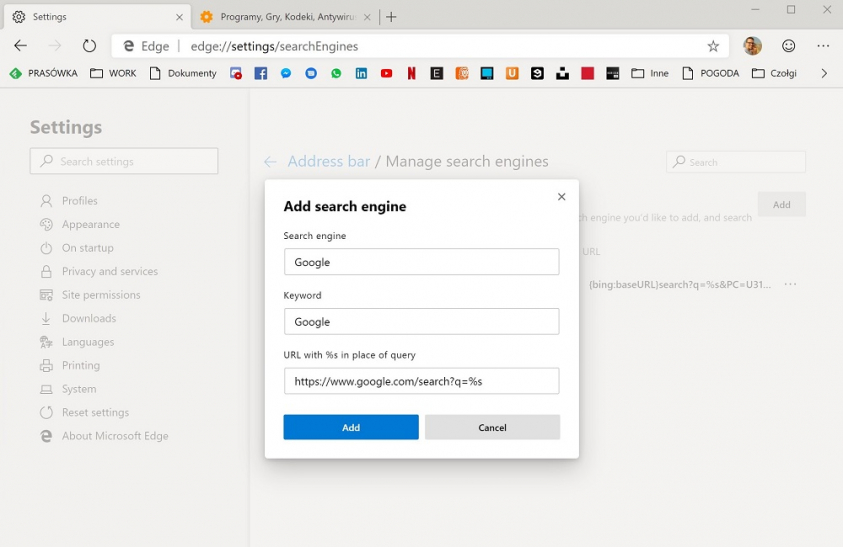Click the blue round chat bookmark icon

pos(311,74)
